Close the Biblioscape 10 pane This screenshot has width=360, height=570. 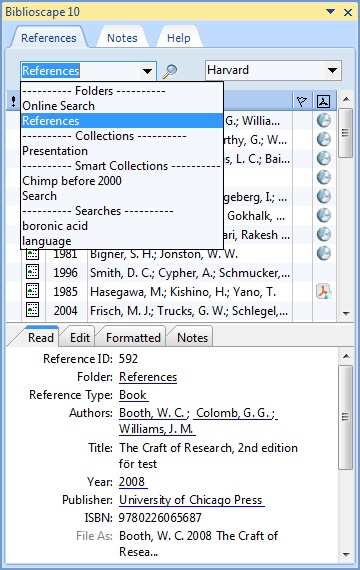point(348,12)
